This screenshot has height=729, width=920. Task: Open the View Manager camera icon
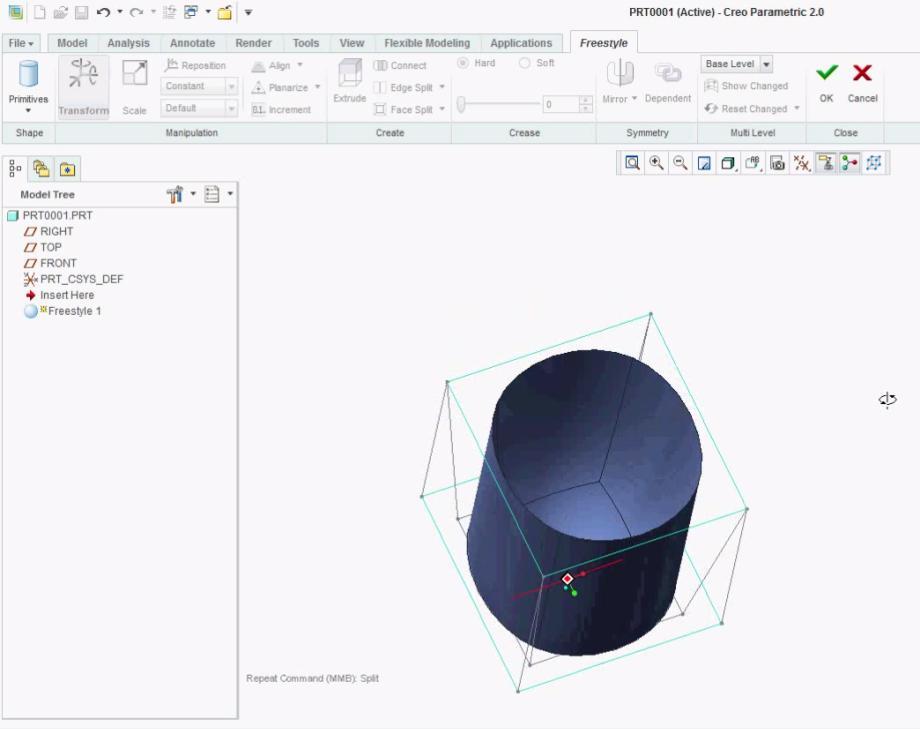[x=777, y=163]
